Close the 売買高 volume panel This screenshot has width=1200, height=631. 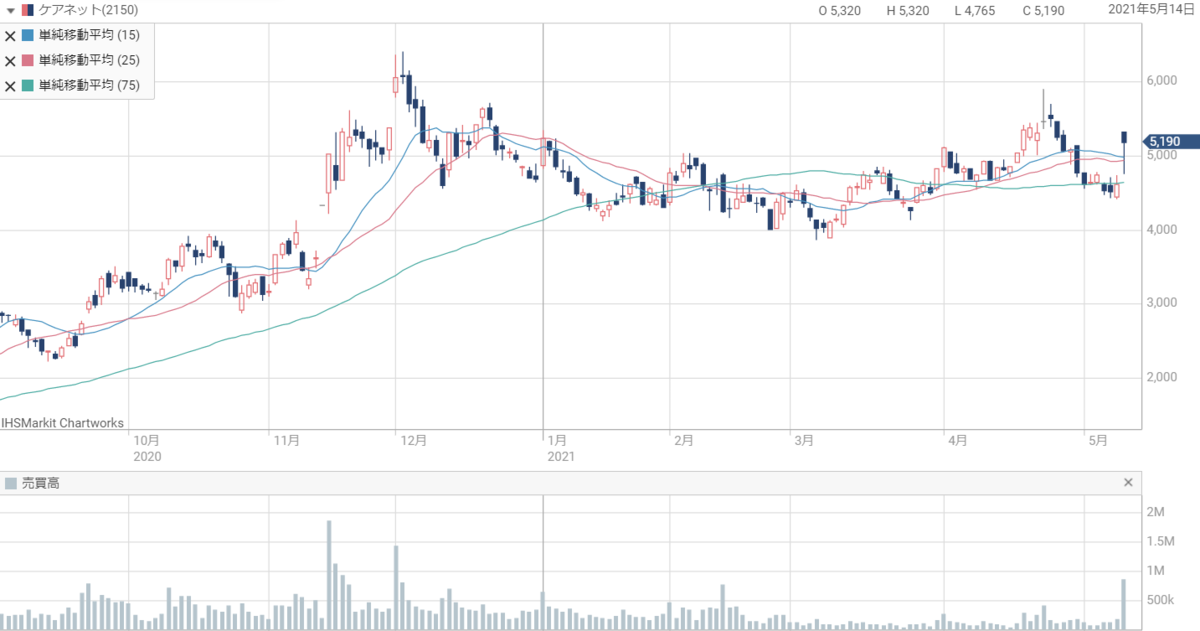coord(1128,483)
